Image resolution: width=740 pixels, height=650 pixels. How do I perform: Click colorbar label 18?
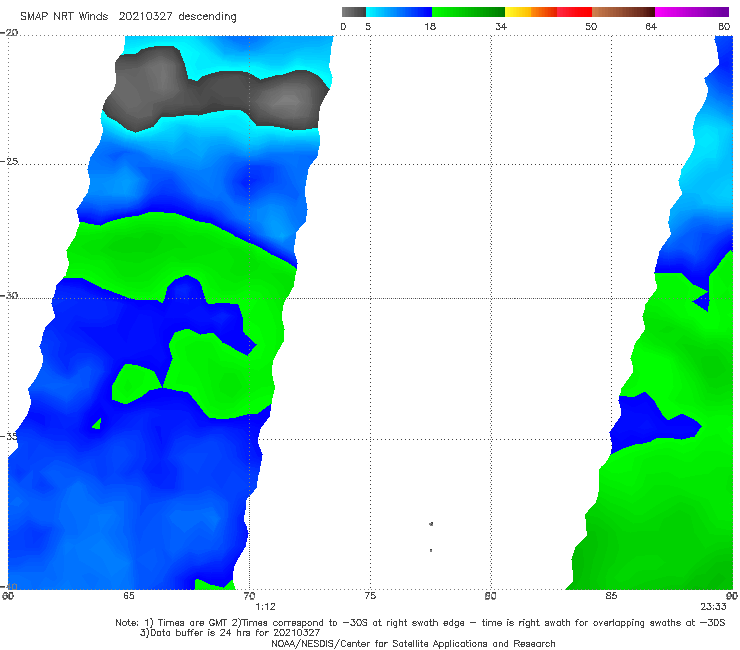coord(430,27)
